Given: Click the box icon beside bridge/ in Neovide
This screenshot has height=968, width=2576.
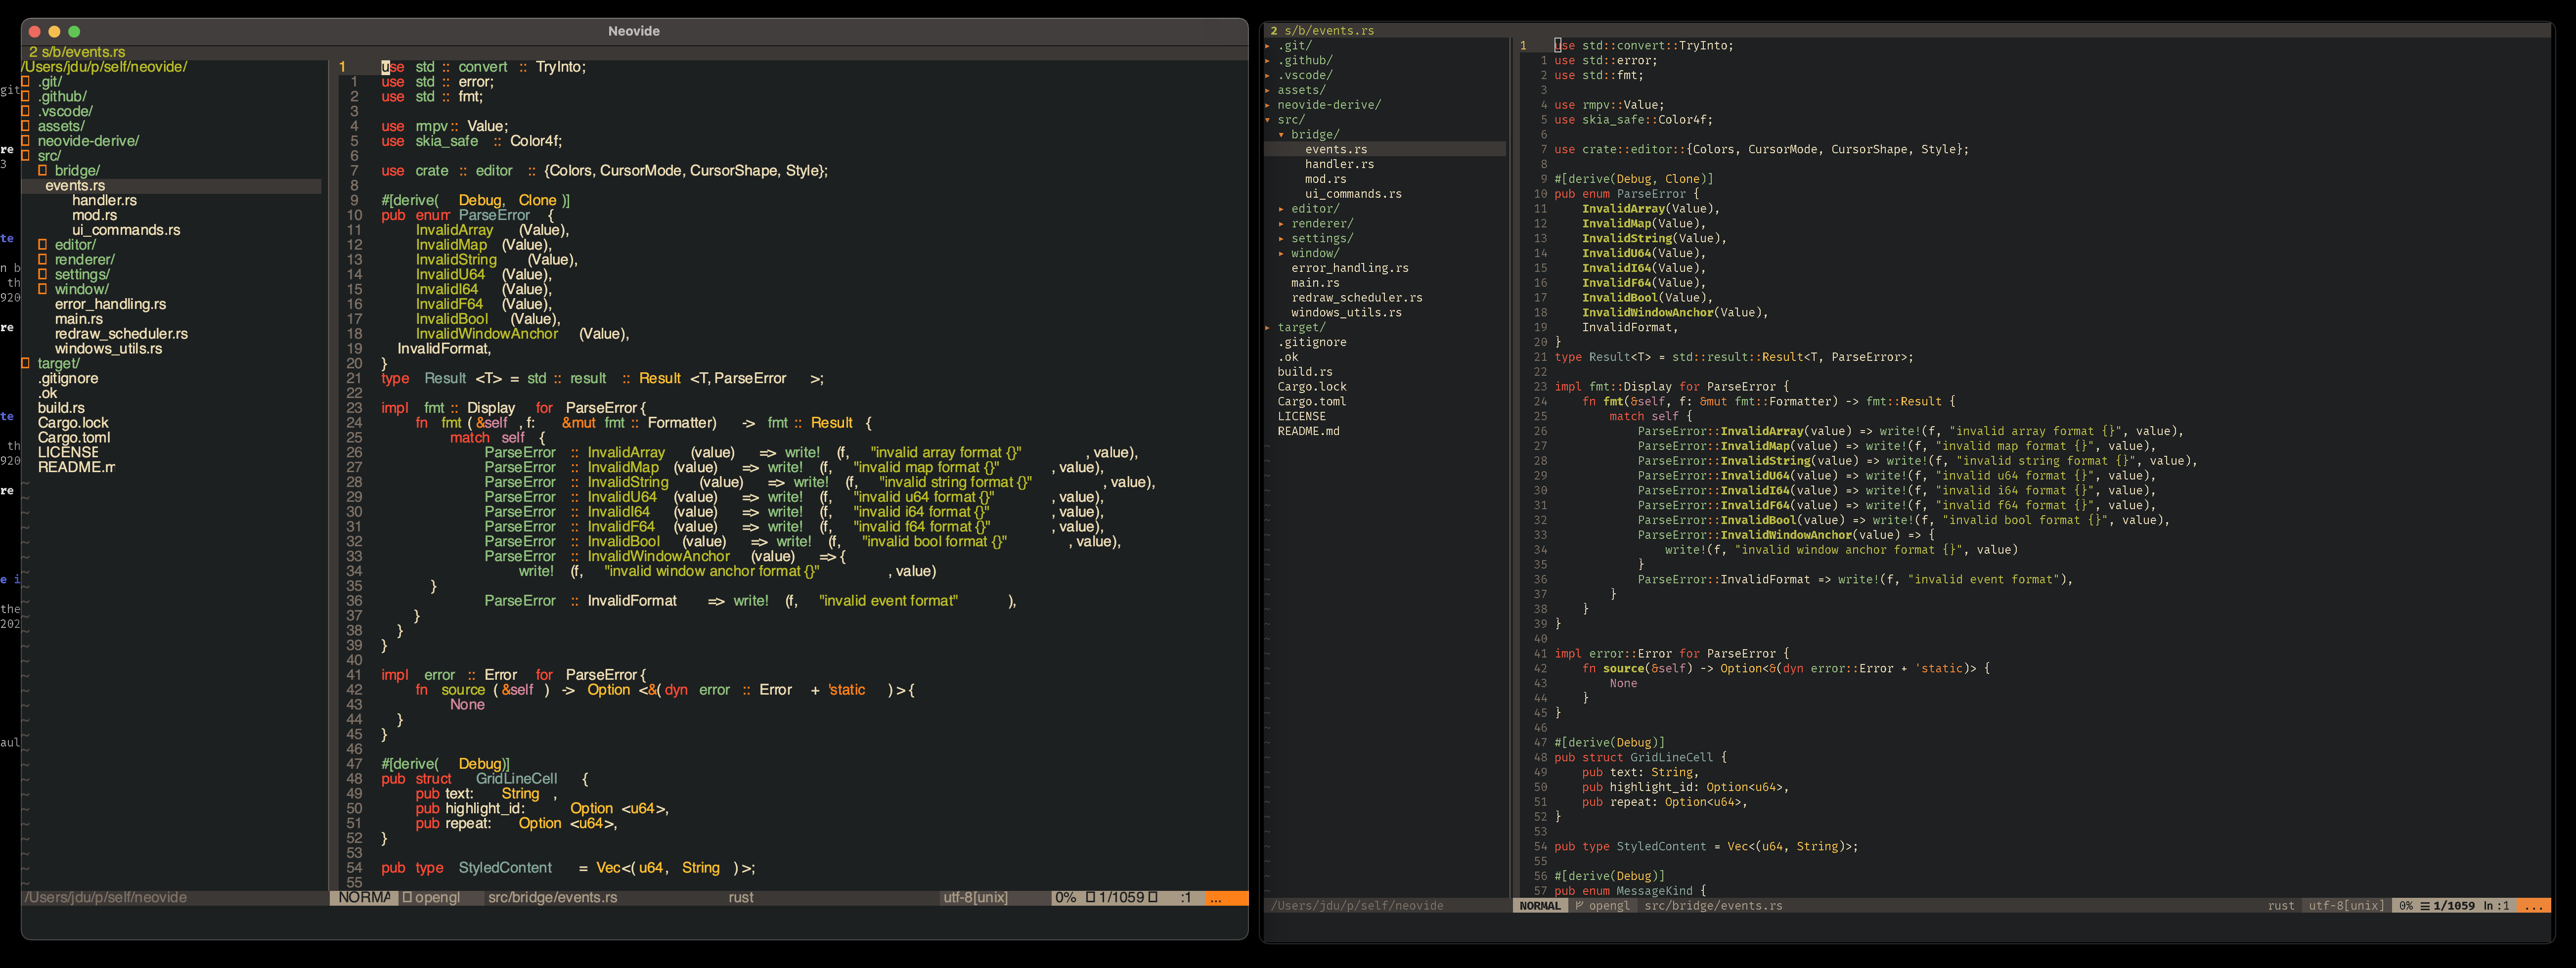Looking at the screenshot, I should 43,171.
